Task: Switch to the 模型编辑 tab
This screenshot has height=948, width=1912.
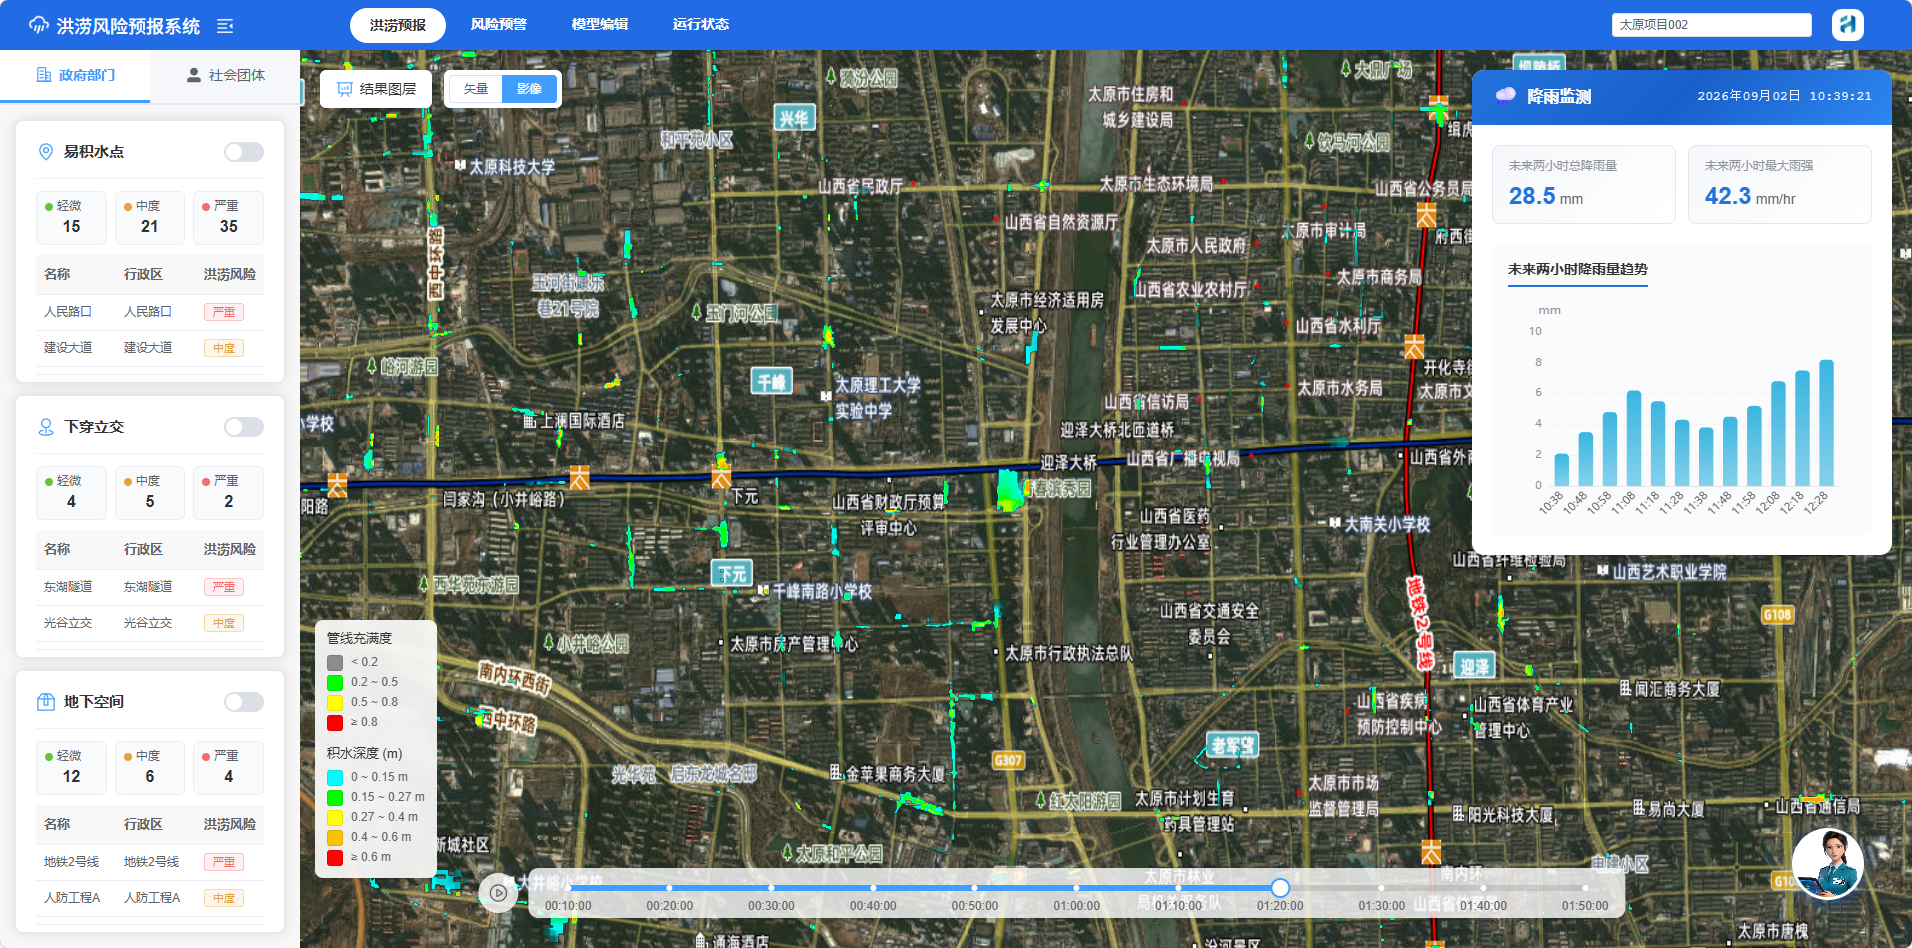Action: (x=600, y=25)
